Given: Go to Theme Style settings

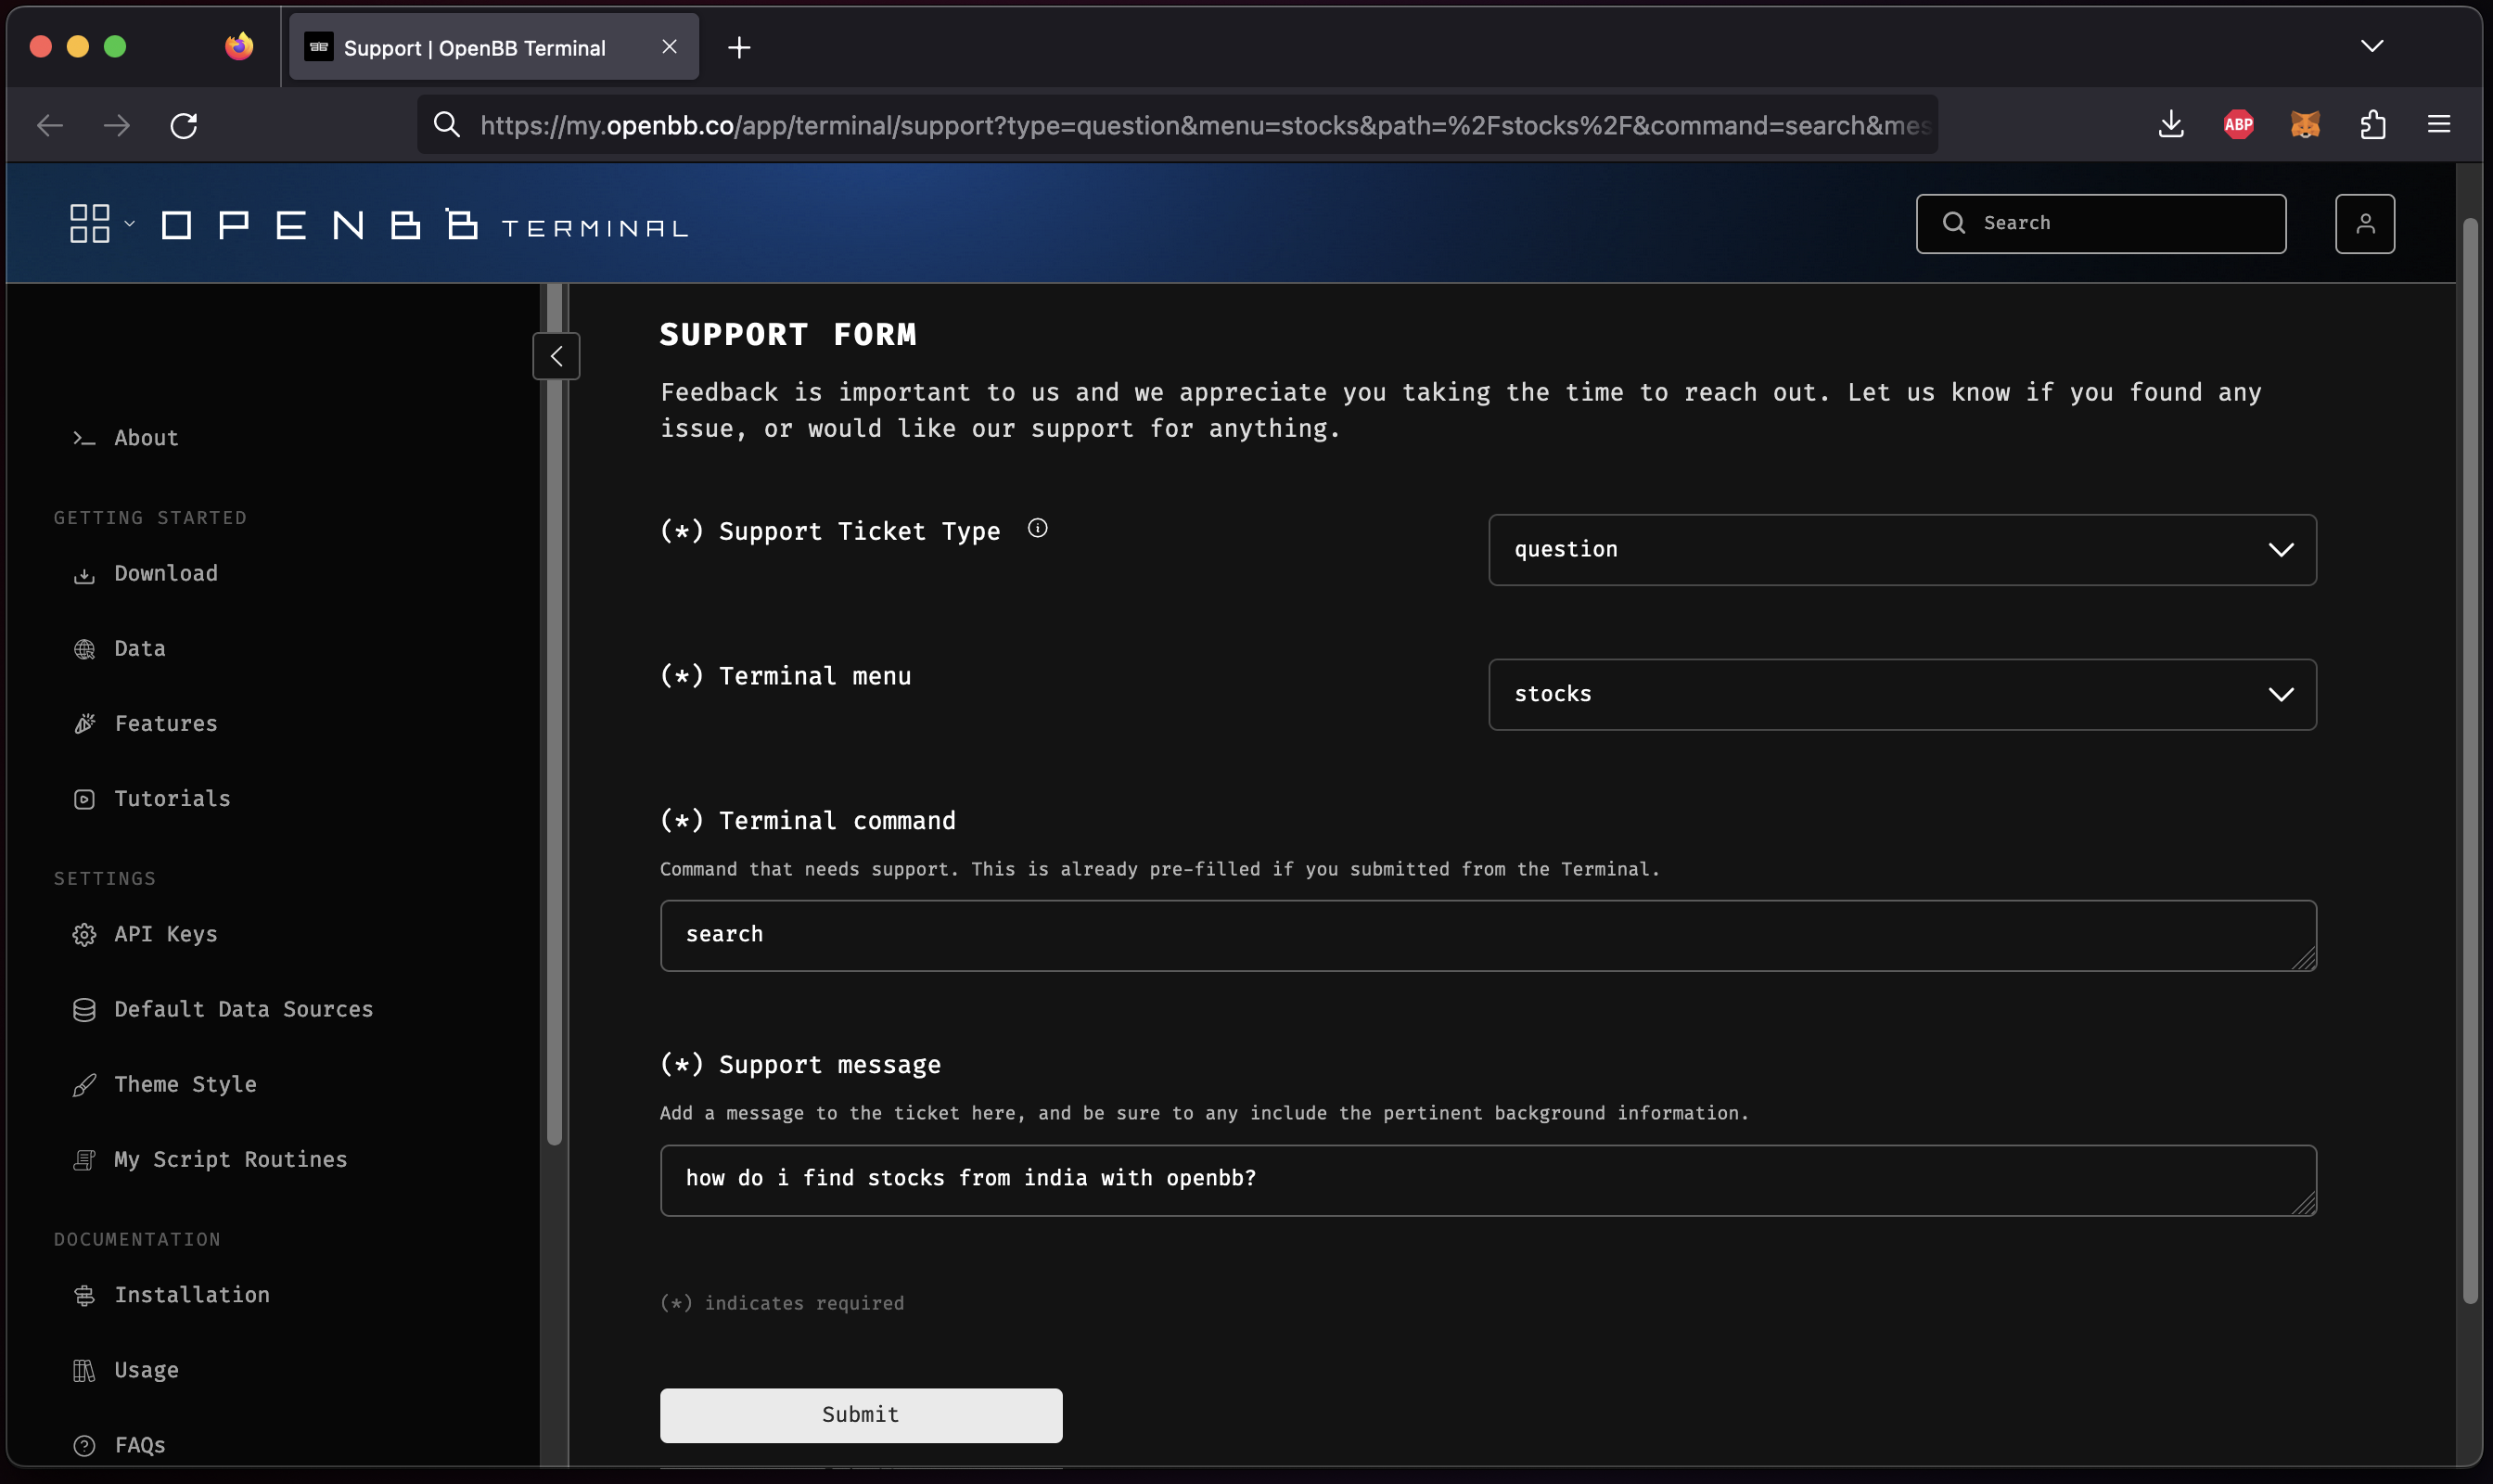Looking at the screenshot, I should click(185, 1084).
